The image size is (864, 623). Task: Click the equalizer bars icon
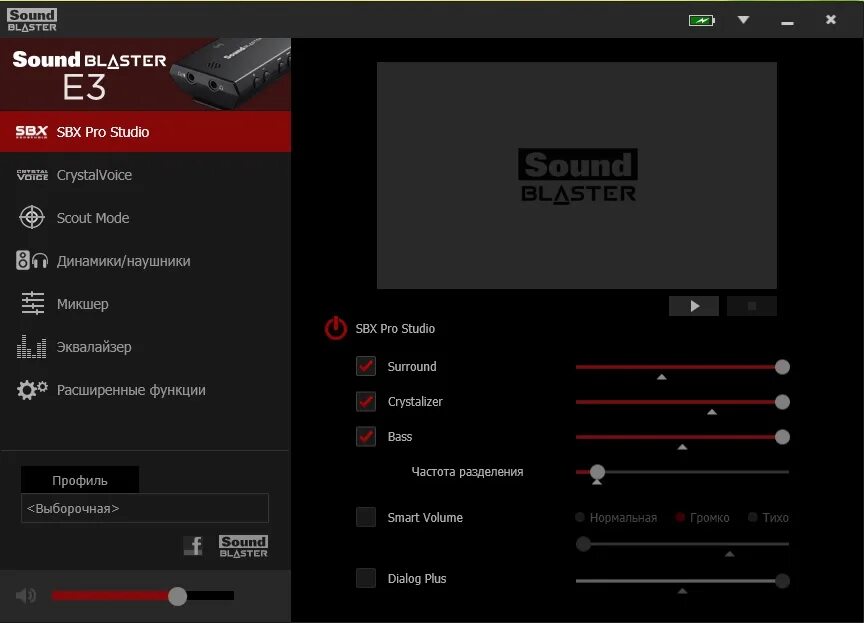[x=31, y=346]
